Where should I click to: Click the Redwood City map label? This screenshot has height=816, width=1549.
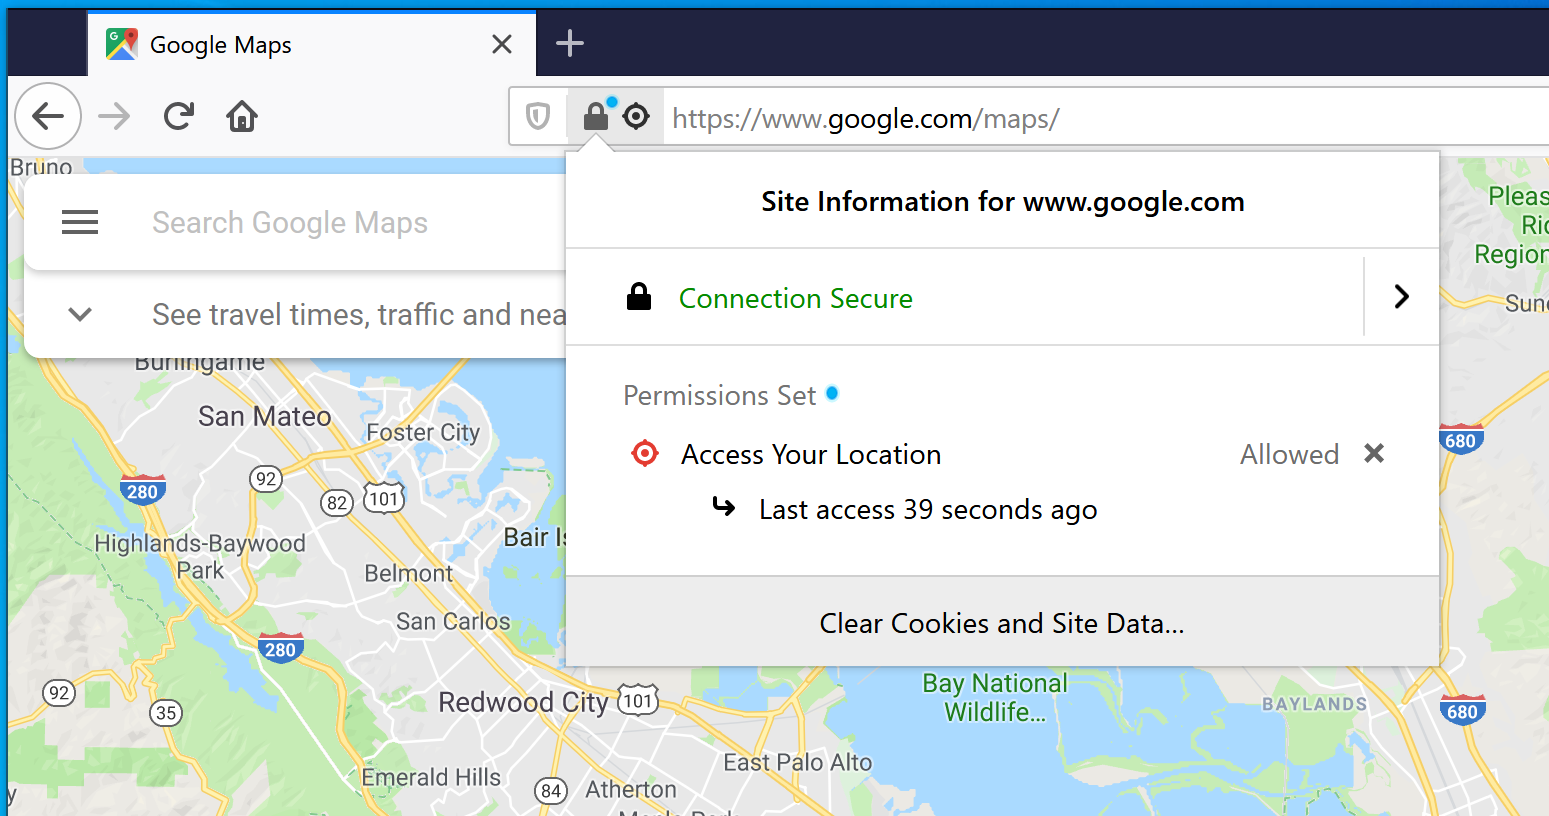523,703
